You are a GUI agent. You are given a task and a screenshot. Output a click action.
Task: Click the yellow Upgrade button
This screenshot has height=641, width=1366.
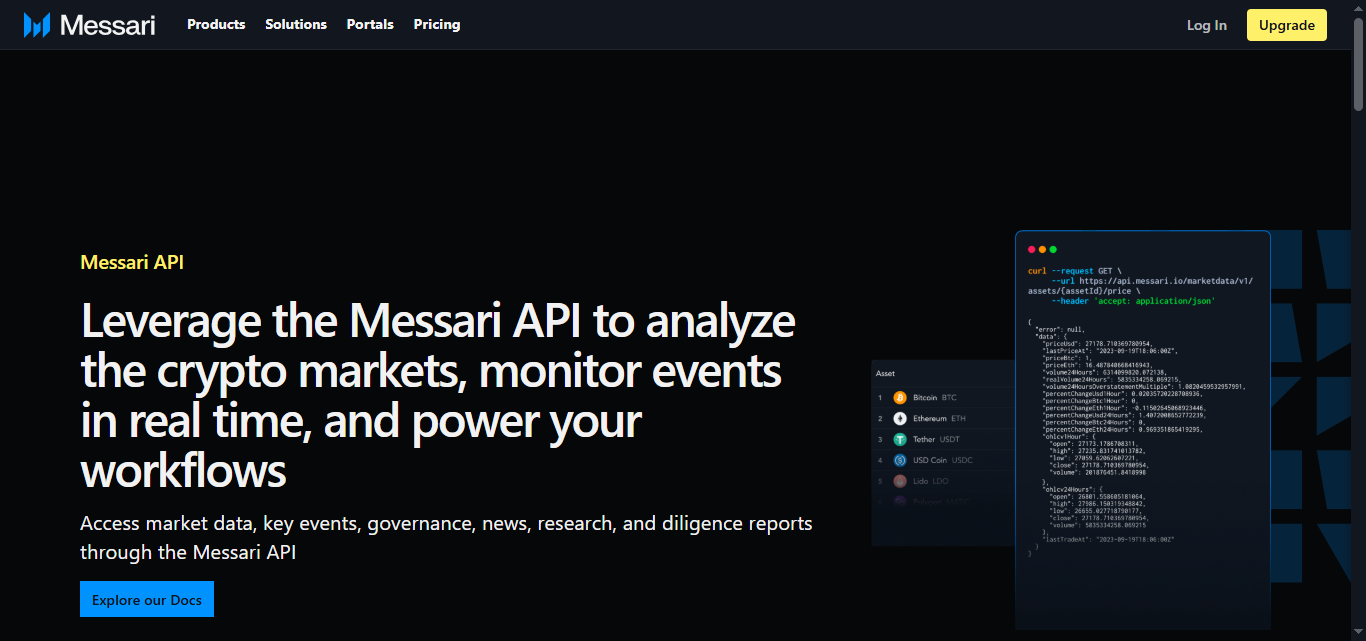coord(1287,25)
